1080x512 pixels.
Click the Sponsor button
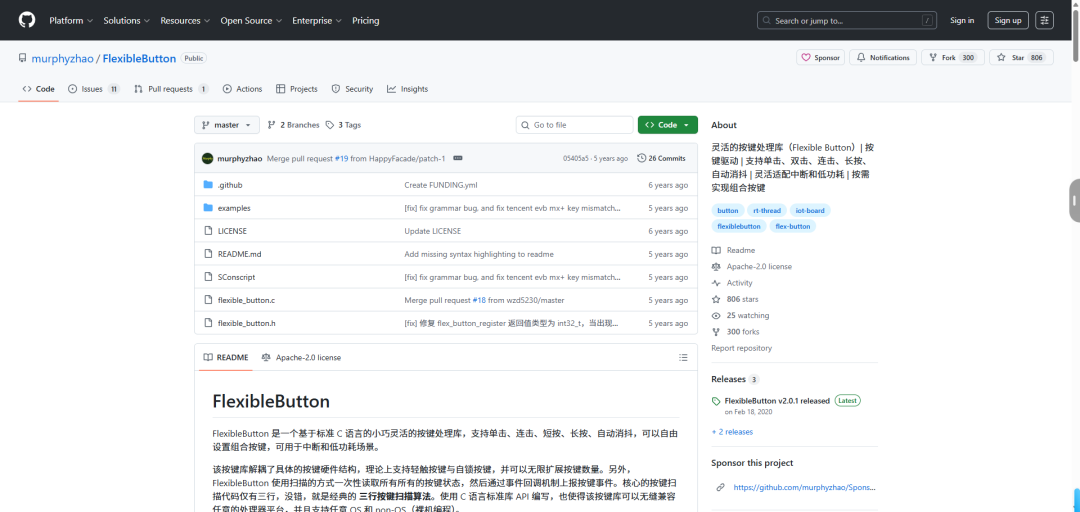[821, 58]
